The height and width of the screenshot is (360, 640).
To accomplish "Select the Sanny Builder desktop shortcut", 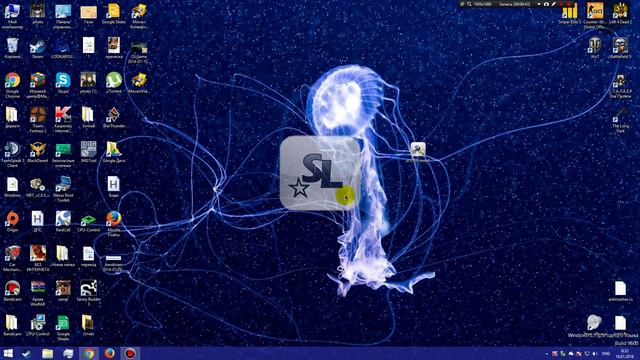I will tap(88, 293).
